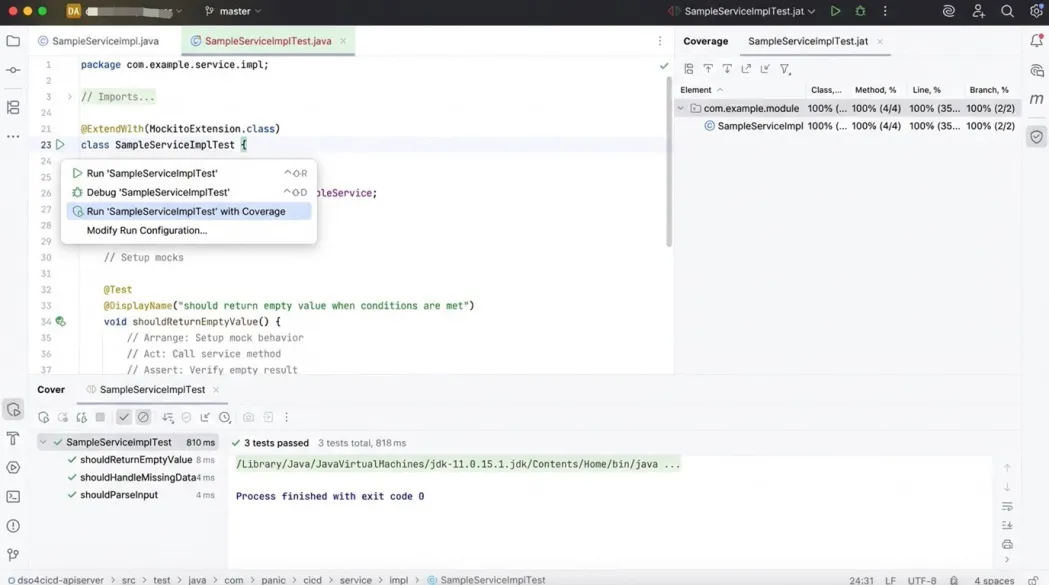Open the Notifications bell in right sidebar
The height and width of the screenshot is (585, 1049).
(1036, 41)
